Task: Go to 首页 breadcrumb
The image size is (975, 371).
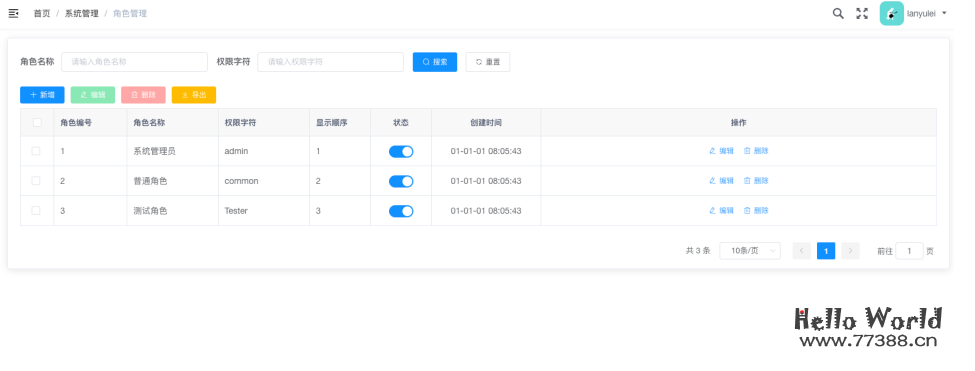Action: 42,13
